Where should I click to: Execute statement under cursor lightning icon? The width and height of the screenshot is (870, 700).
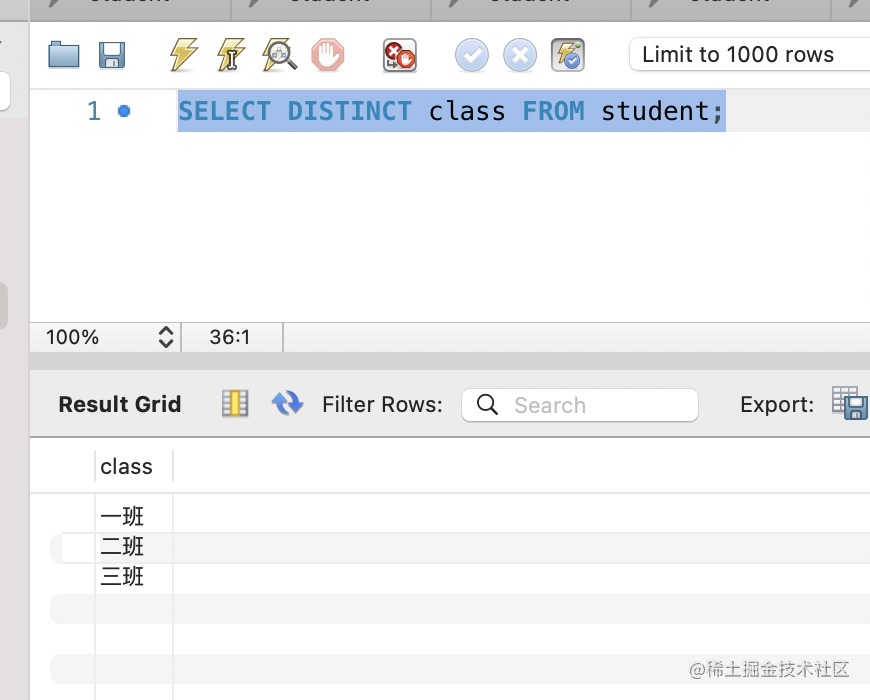coord(231,54)
